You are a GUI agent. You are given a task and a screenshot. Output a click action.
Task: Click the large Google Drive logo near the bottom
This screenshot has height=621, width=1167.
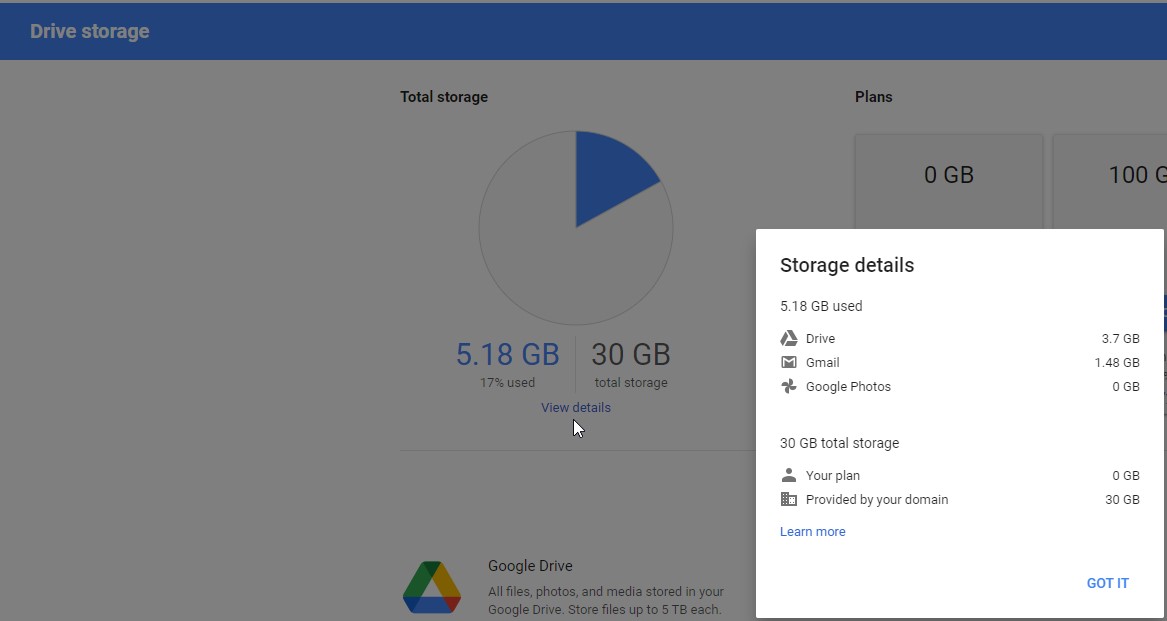tap(432, 587)
